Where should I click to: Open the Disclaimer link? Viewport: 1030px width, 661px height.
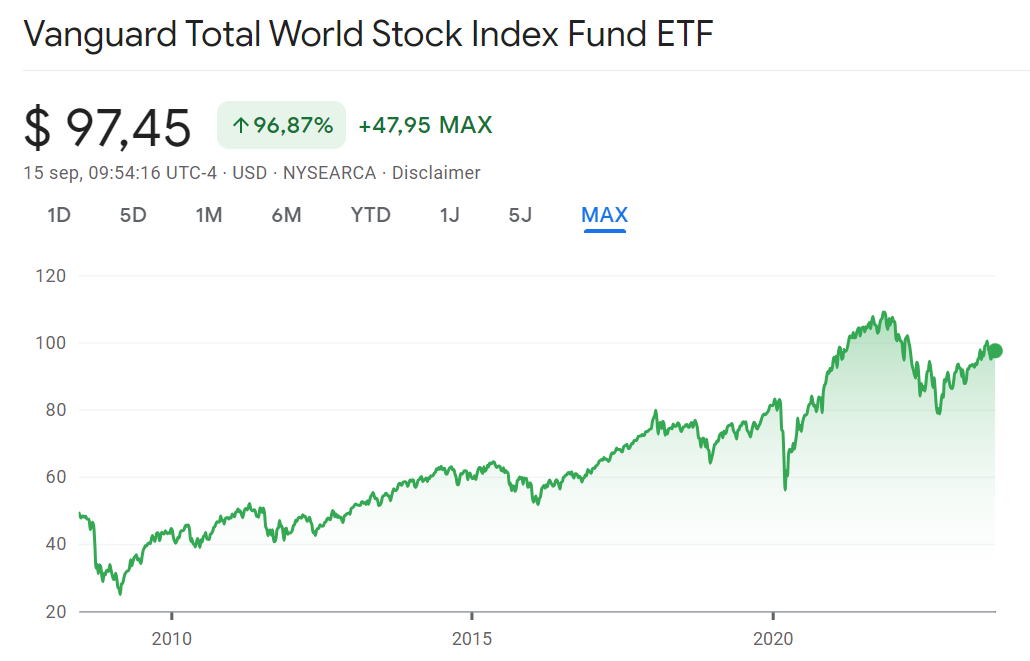pyautogui.click(x=436, y=173)
